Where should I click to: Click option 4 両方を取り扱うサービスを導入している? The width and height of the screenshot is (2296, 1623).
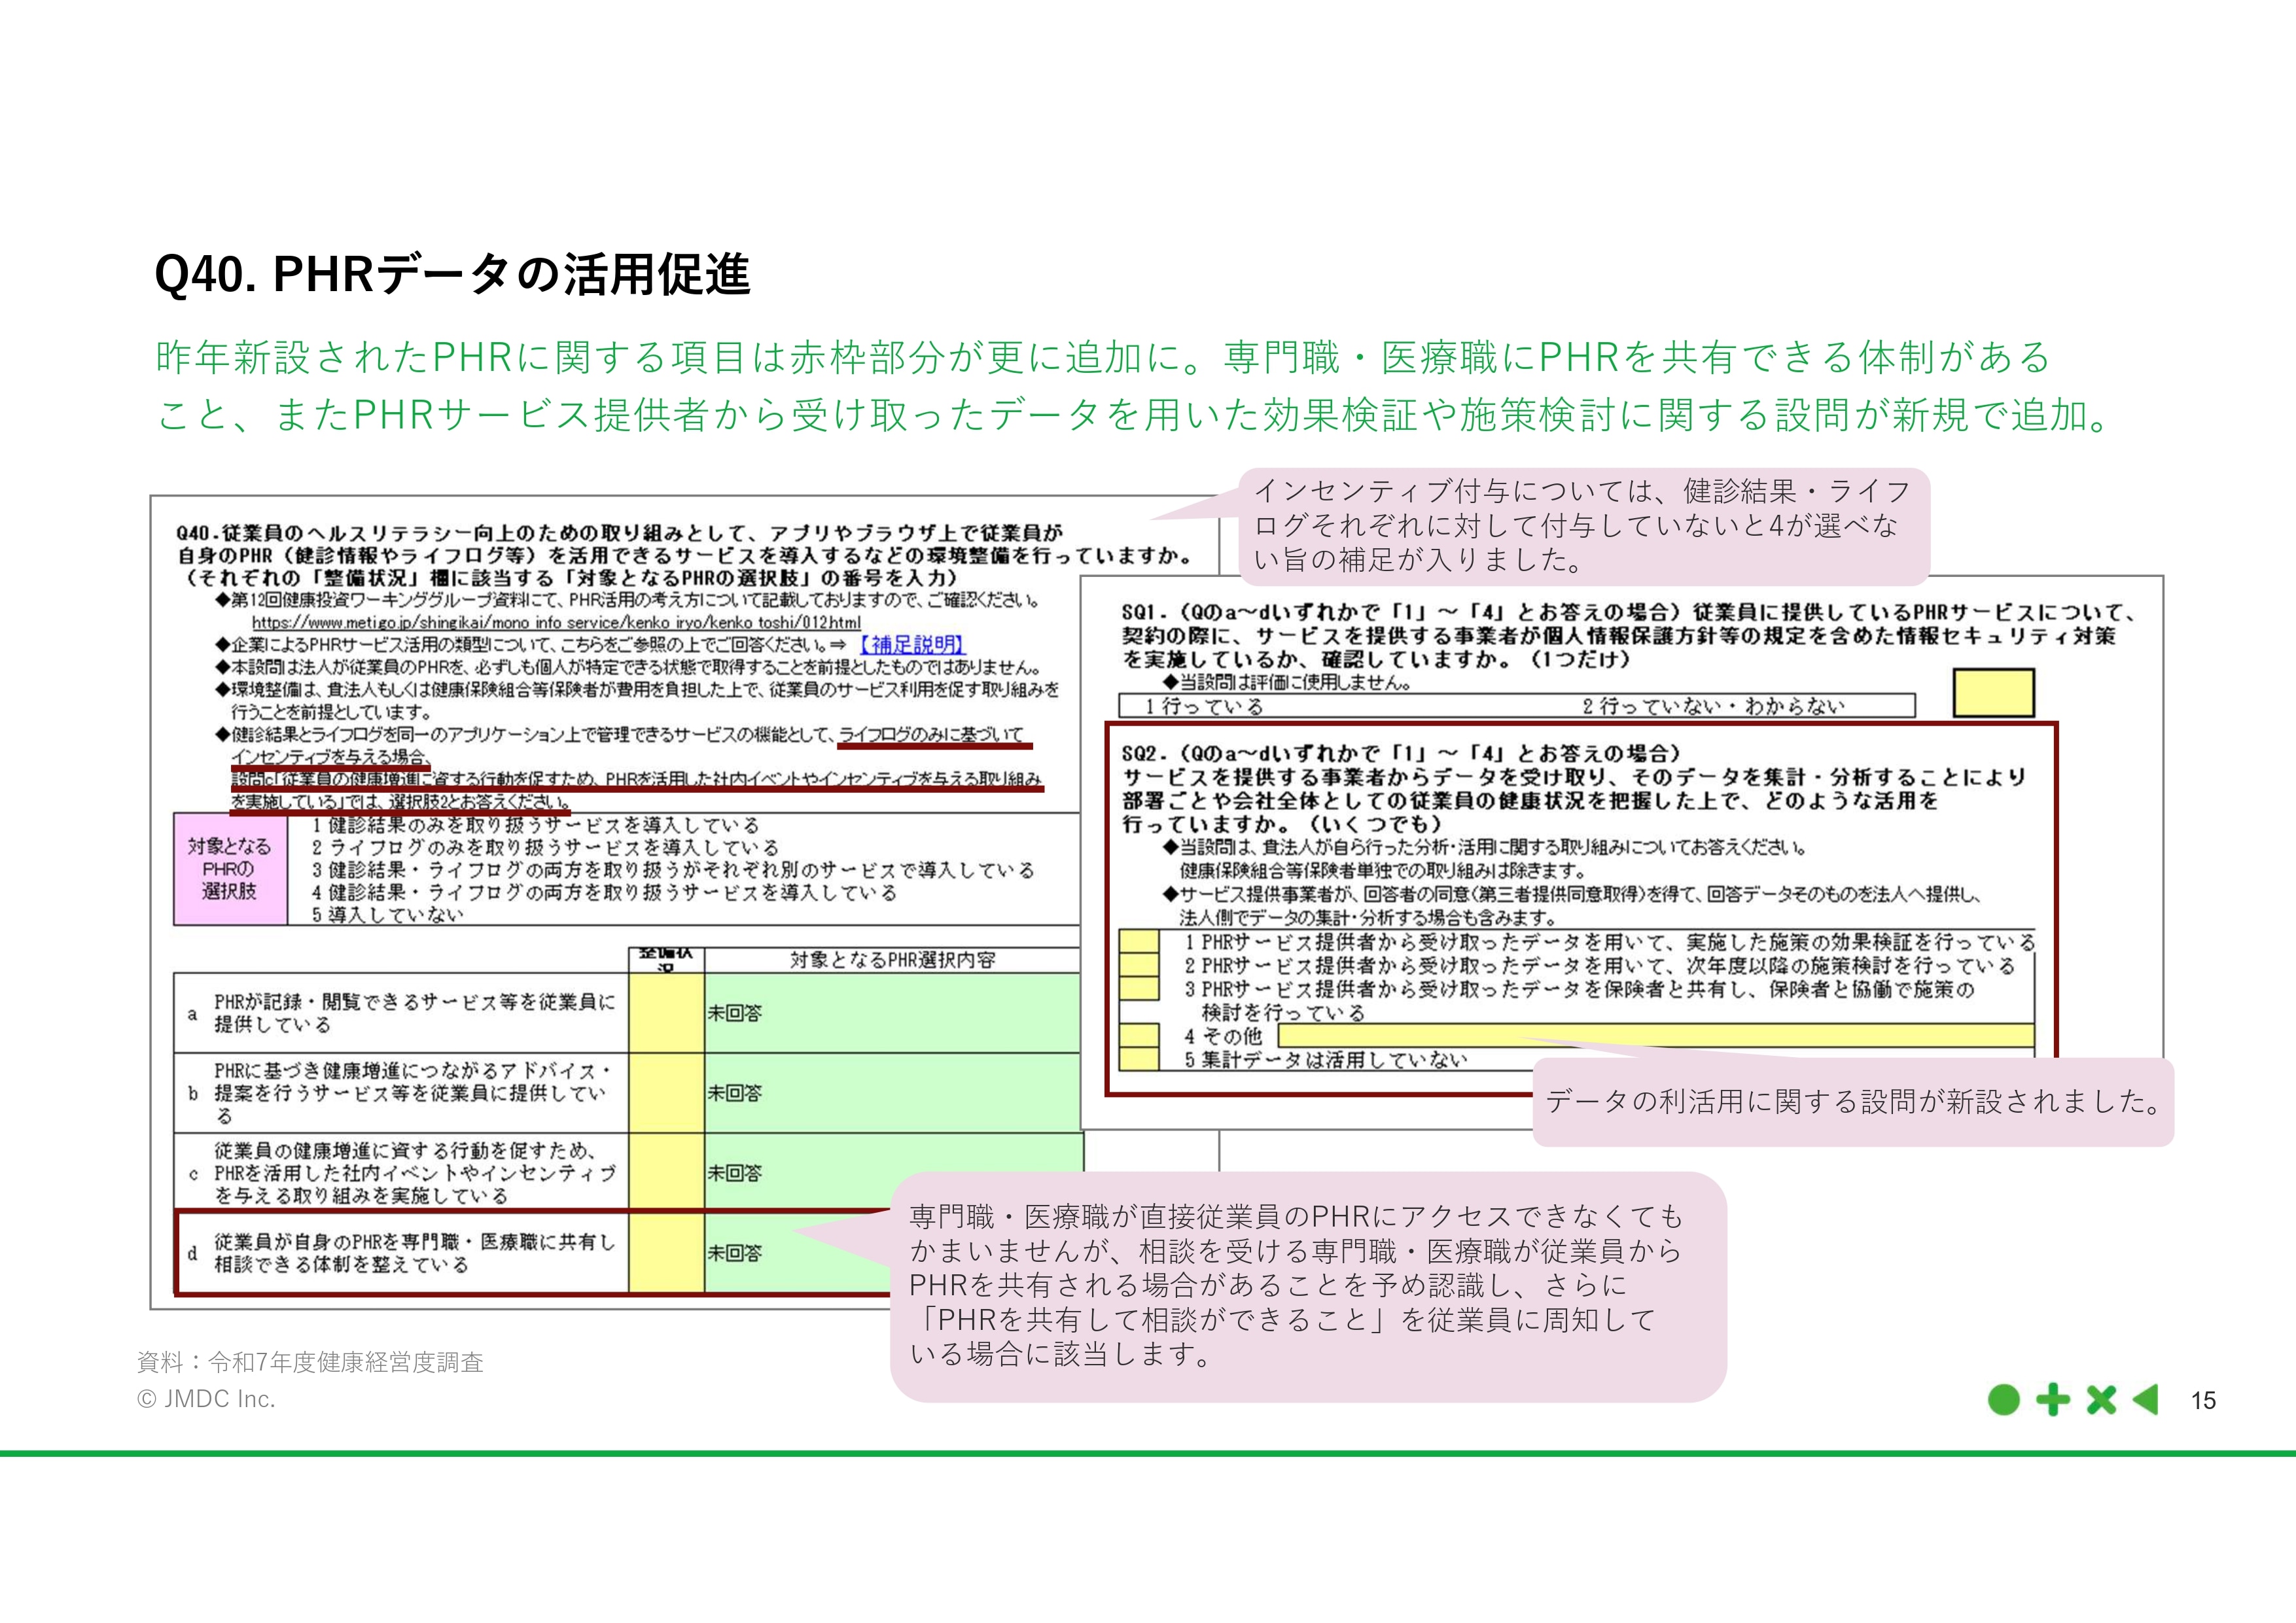click(604, 892)
